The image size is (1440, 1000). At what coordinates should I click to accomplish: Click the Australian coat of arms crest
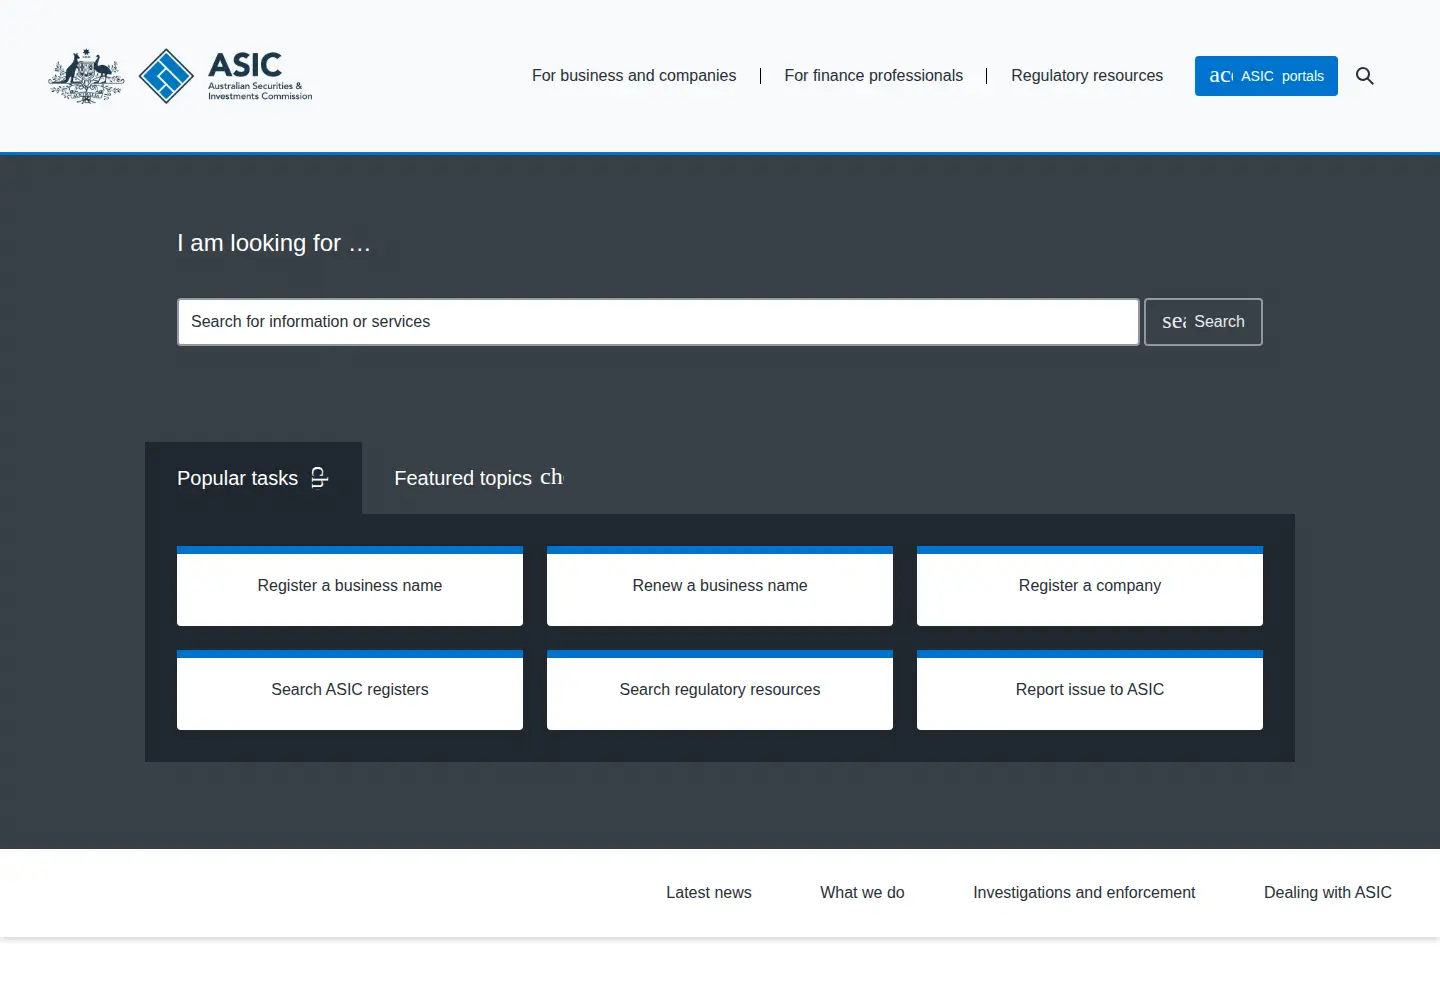coord(87,76)
